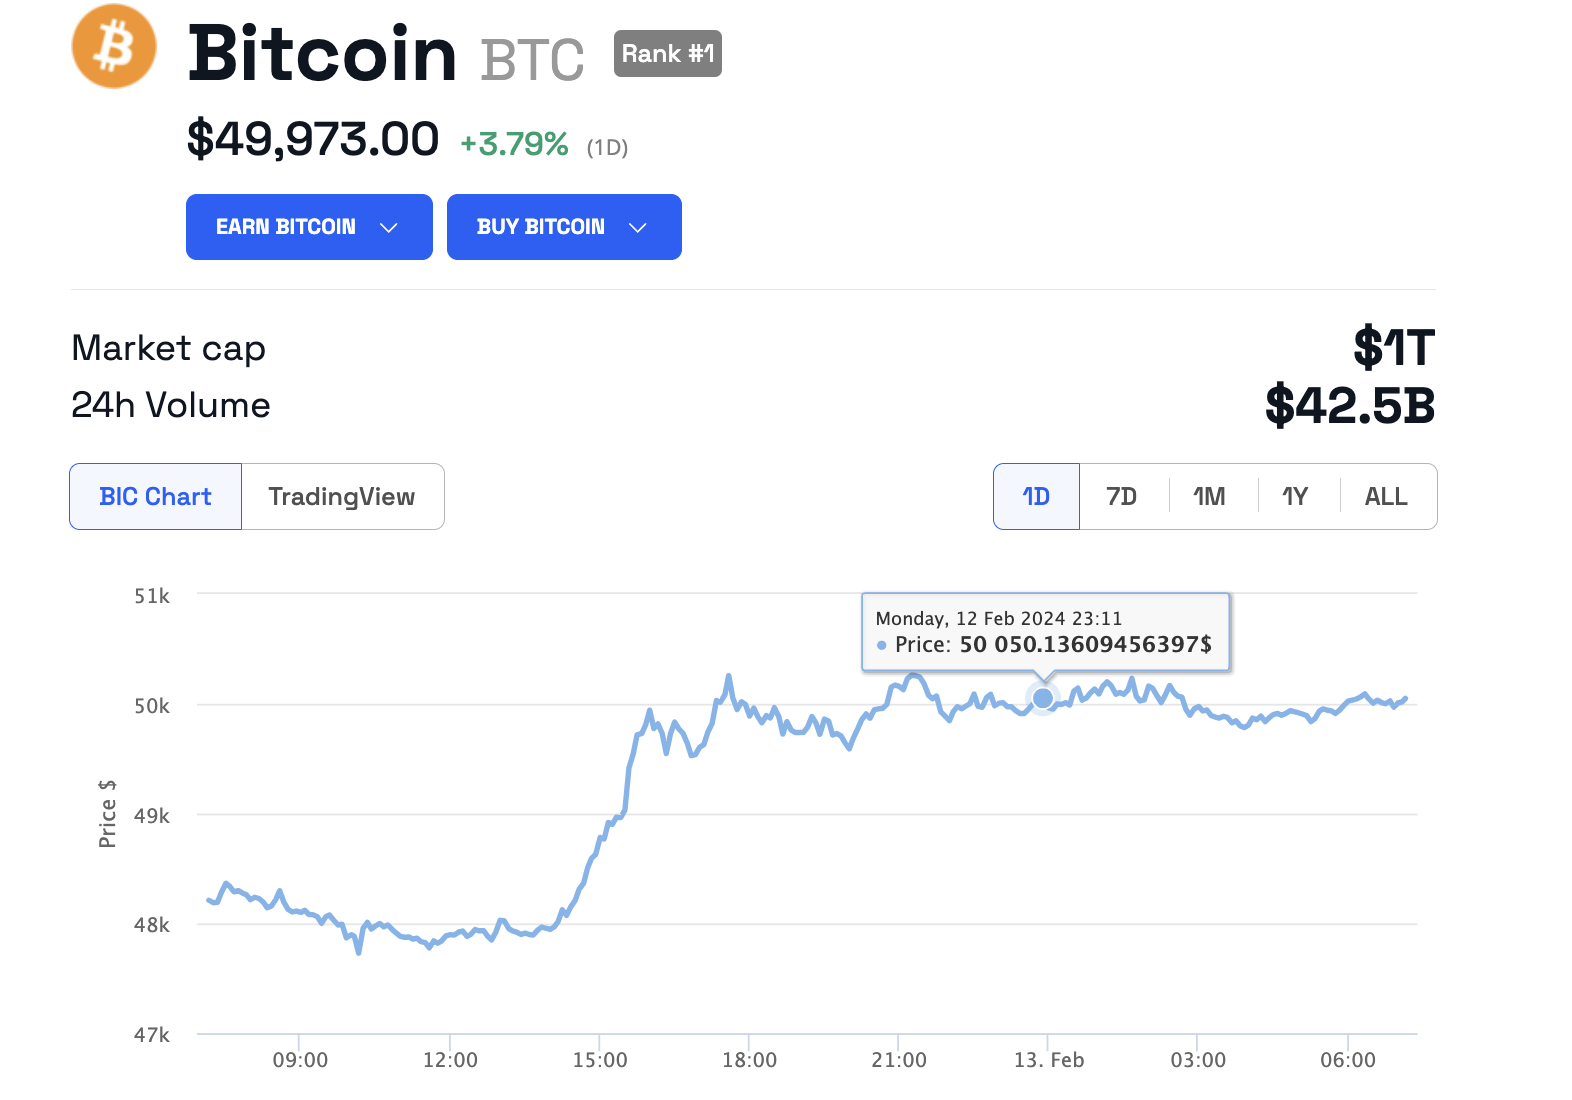Click the BTC ticker symbol

coord(532,60)
